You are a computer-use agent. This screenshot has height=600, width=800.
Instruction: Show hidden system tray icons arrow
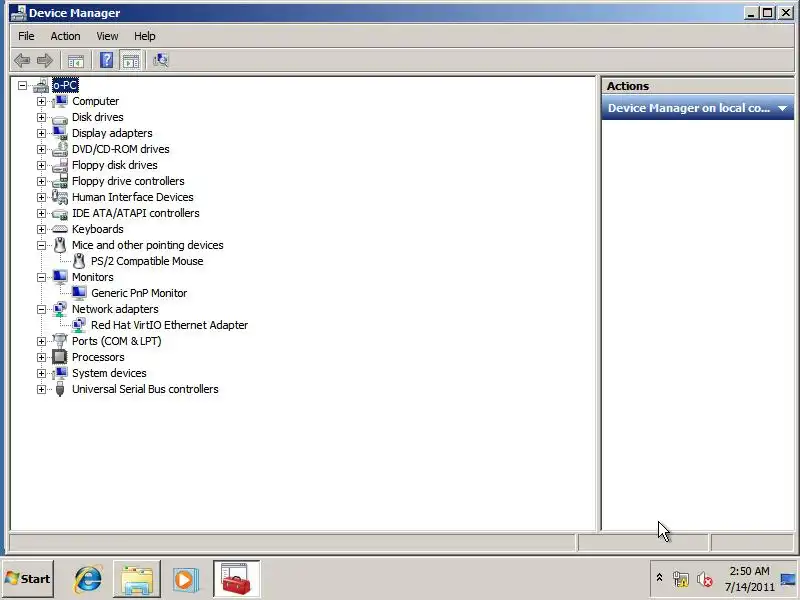pos(659,578)
